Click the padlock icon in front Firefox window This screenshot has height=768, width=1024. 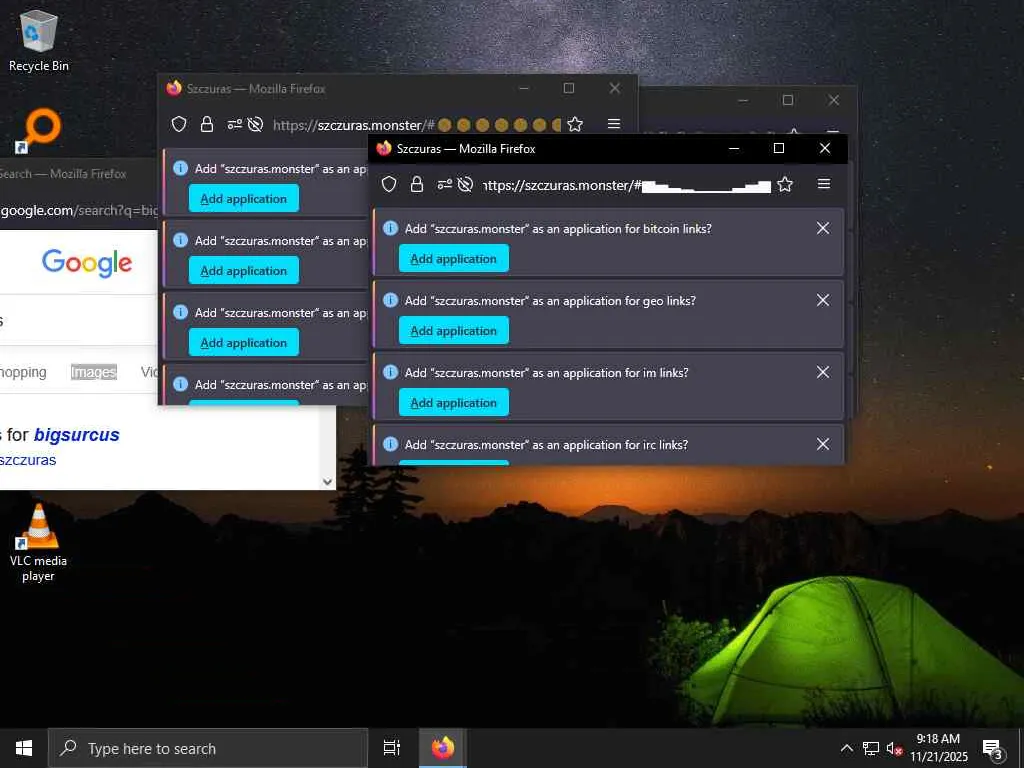click(x=417, y=185)
